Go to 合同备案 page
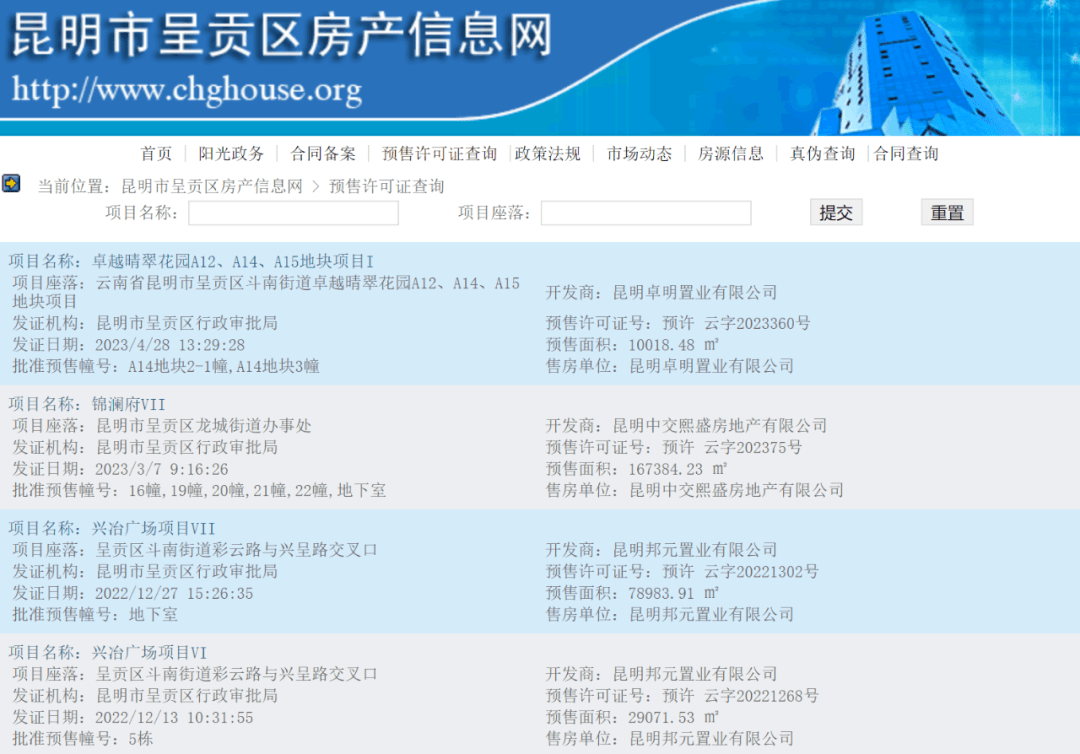Image resolution: width=1080 pixels, height=754 pixels. (x=323, y=154)
